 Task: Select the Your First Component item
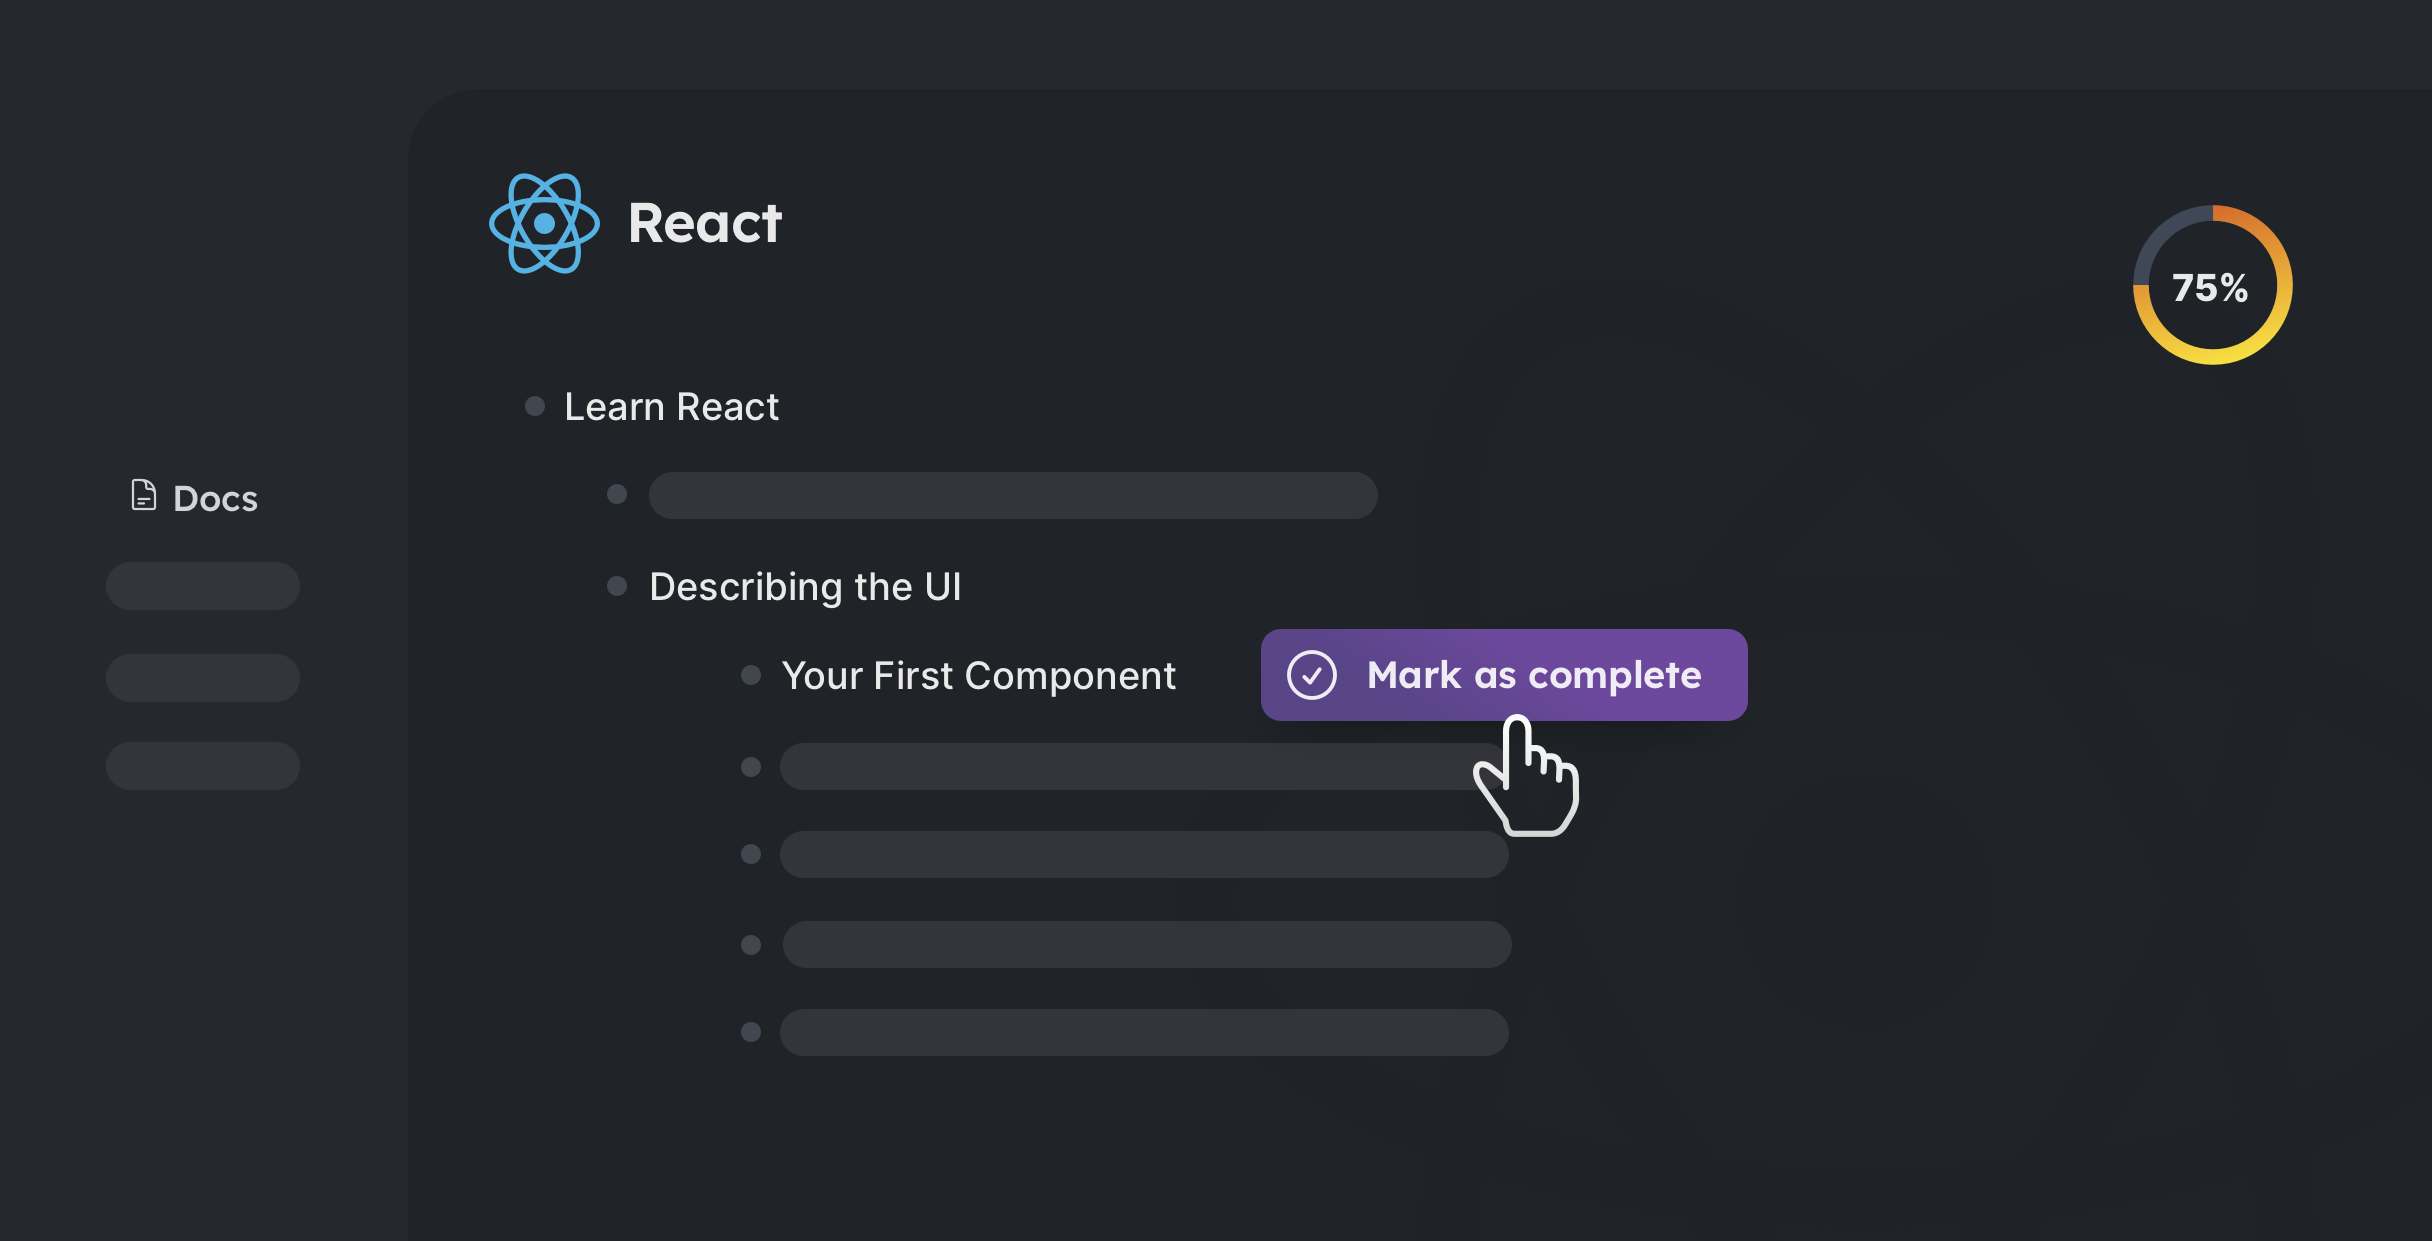978,676
